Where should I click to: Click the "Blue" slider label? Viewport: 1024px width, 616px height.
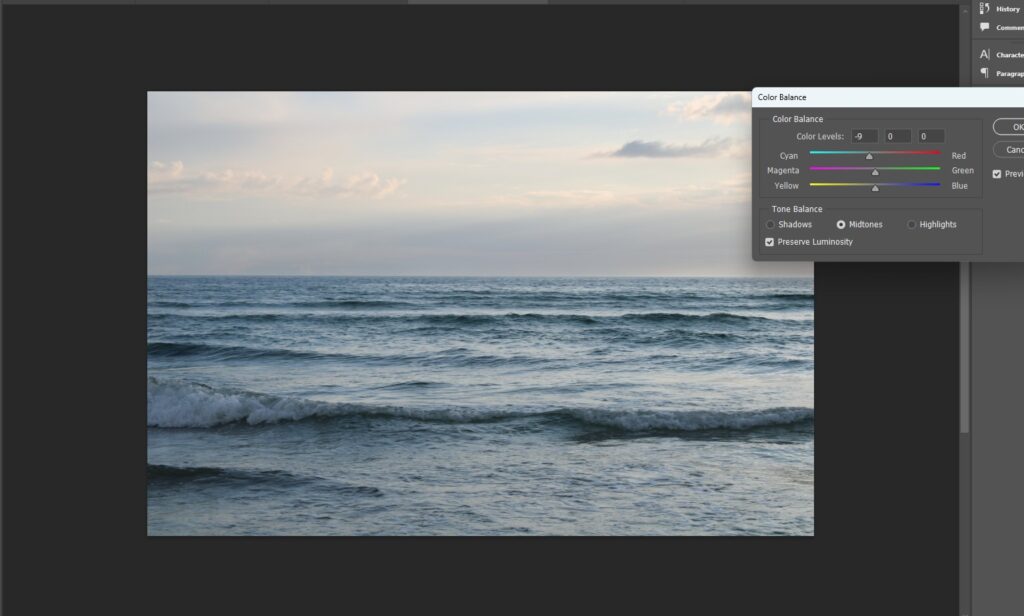click(960, 186)
